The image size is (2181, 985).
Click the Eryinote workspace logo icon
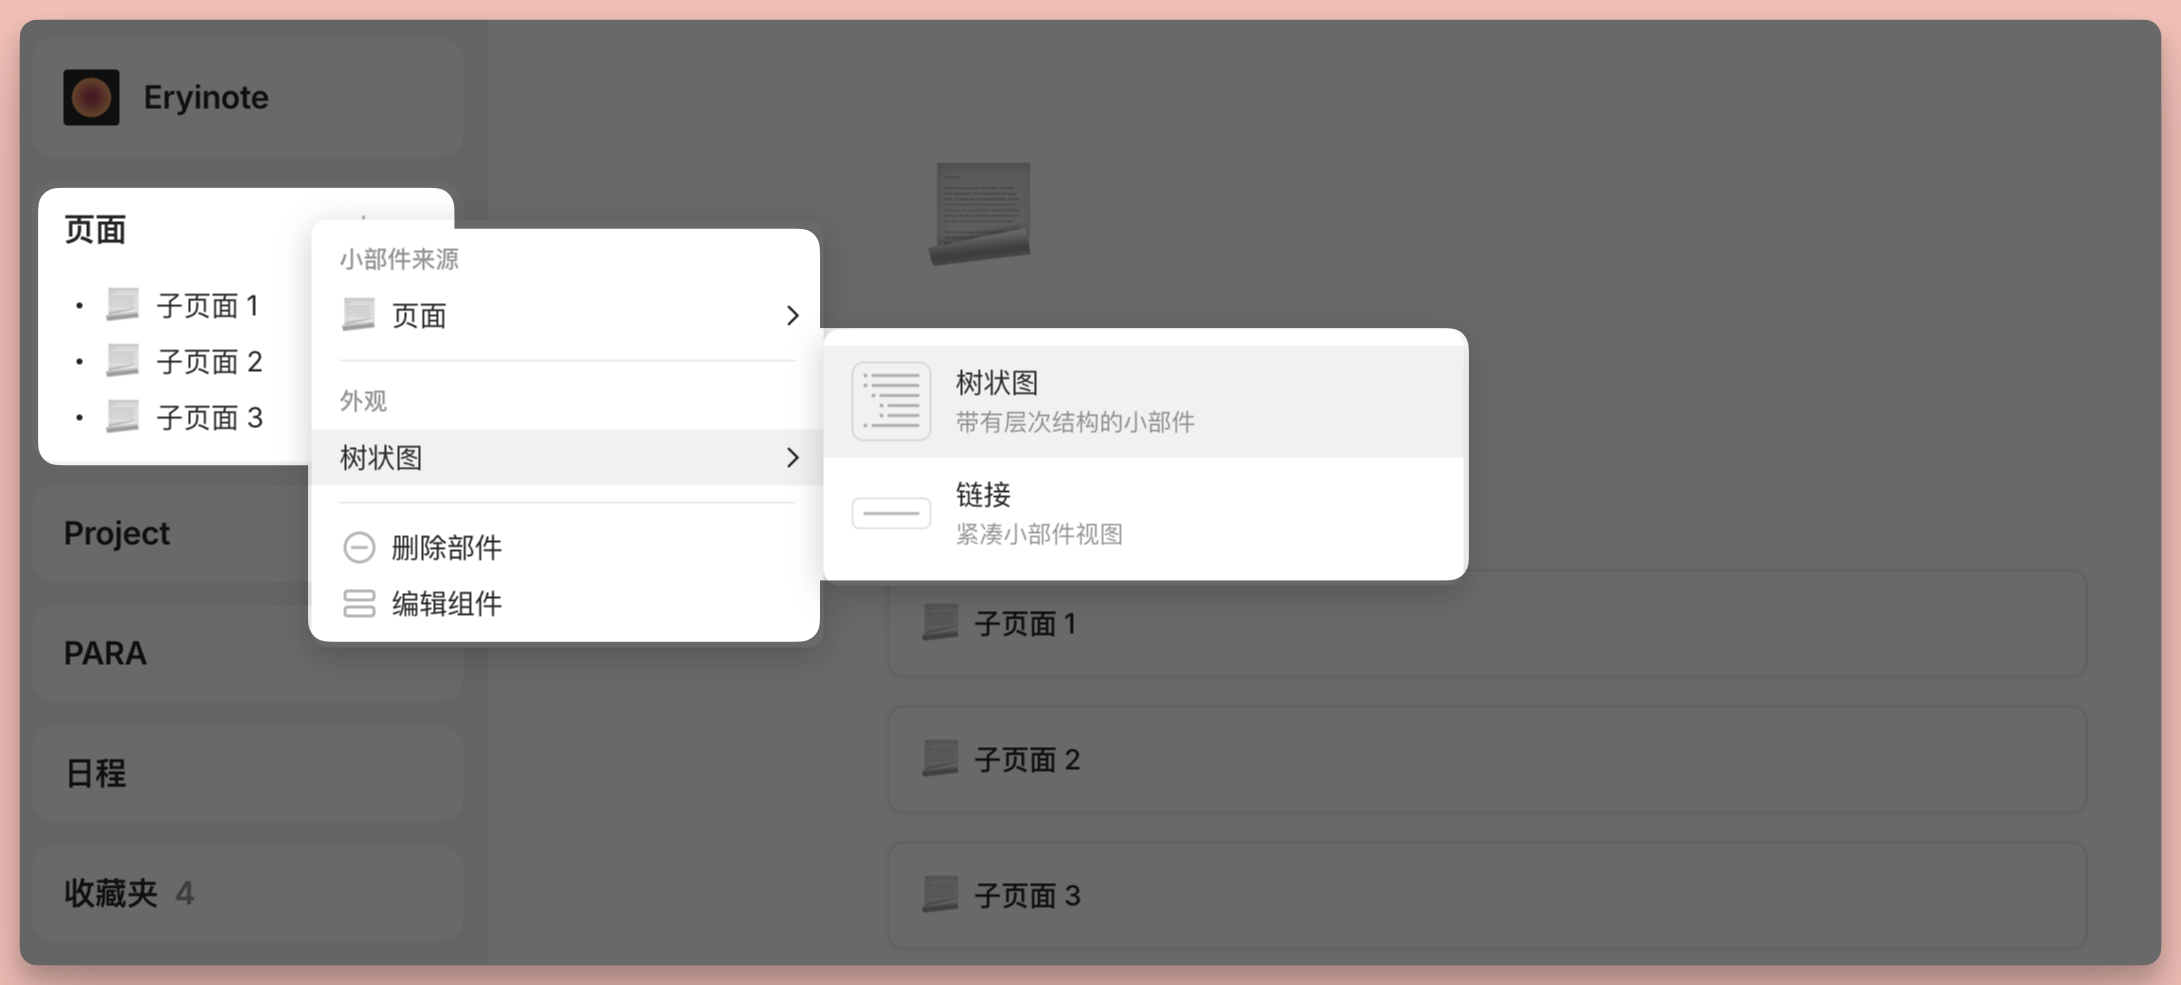[x=91, y=97]
